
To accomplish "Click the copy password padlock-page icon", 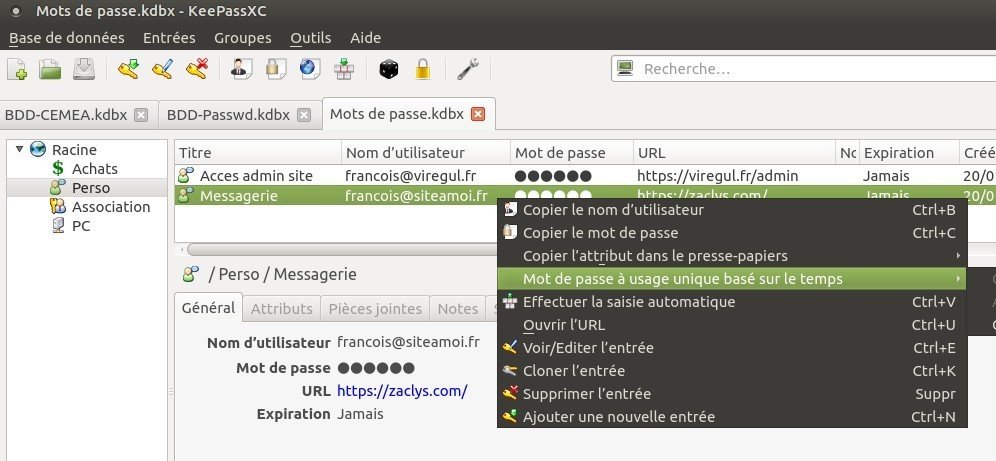I will click(276, 69).
